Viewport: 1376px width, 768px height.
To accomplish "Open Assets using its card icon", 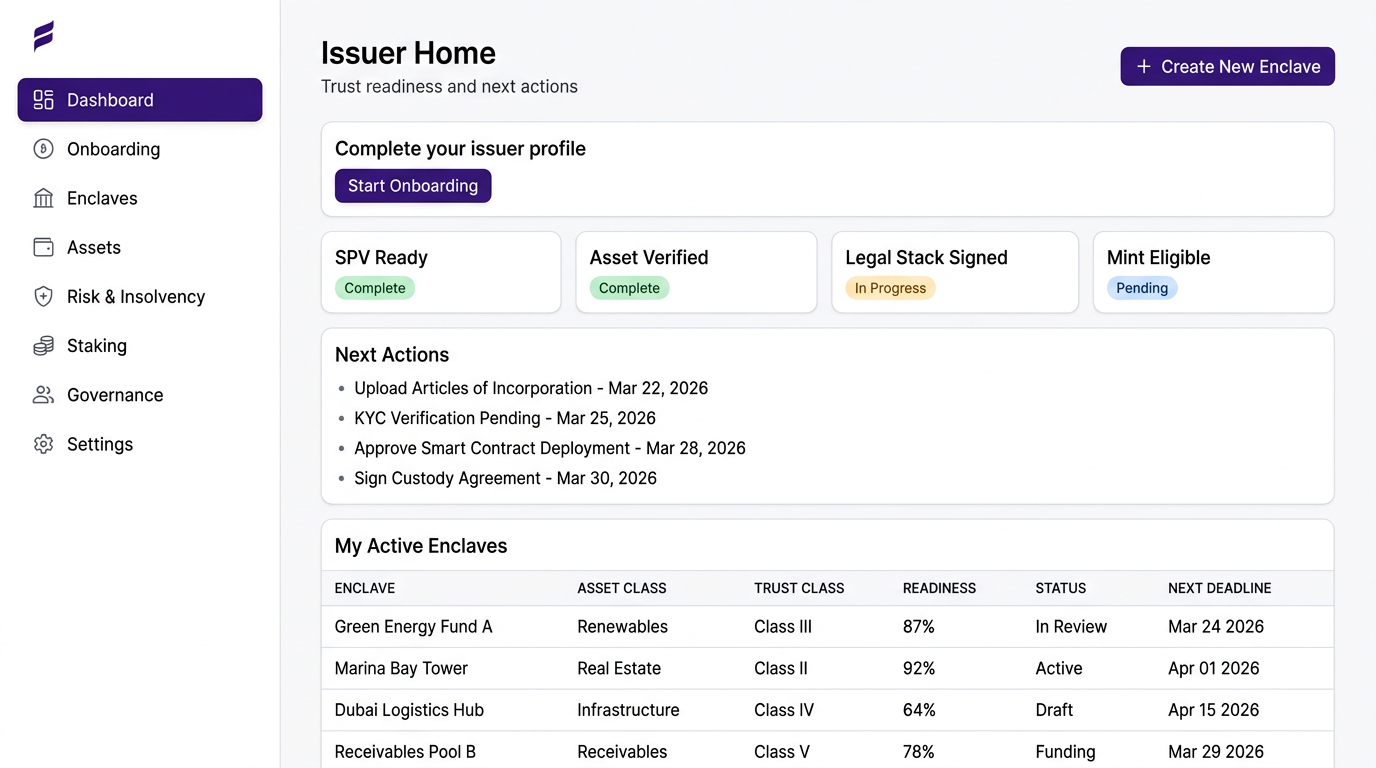I will point(43,247).
